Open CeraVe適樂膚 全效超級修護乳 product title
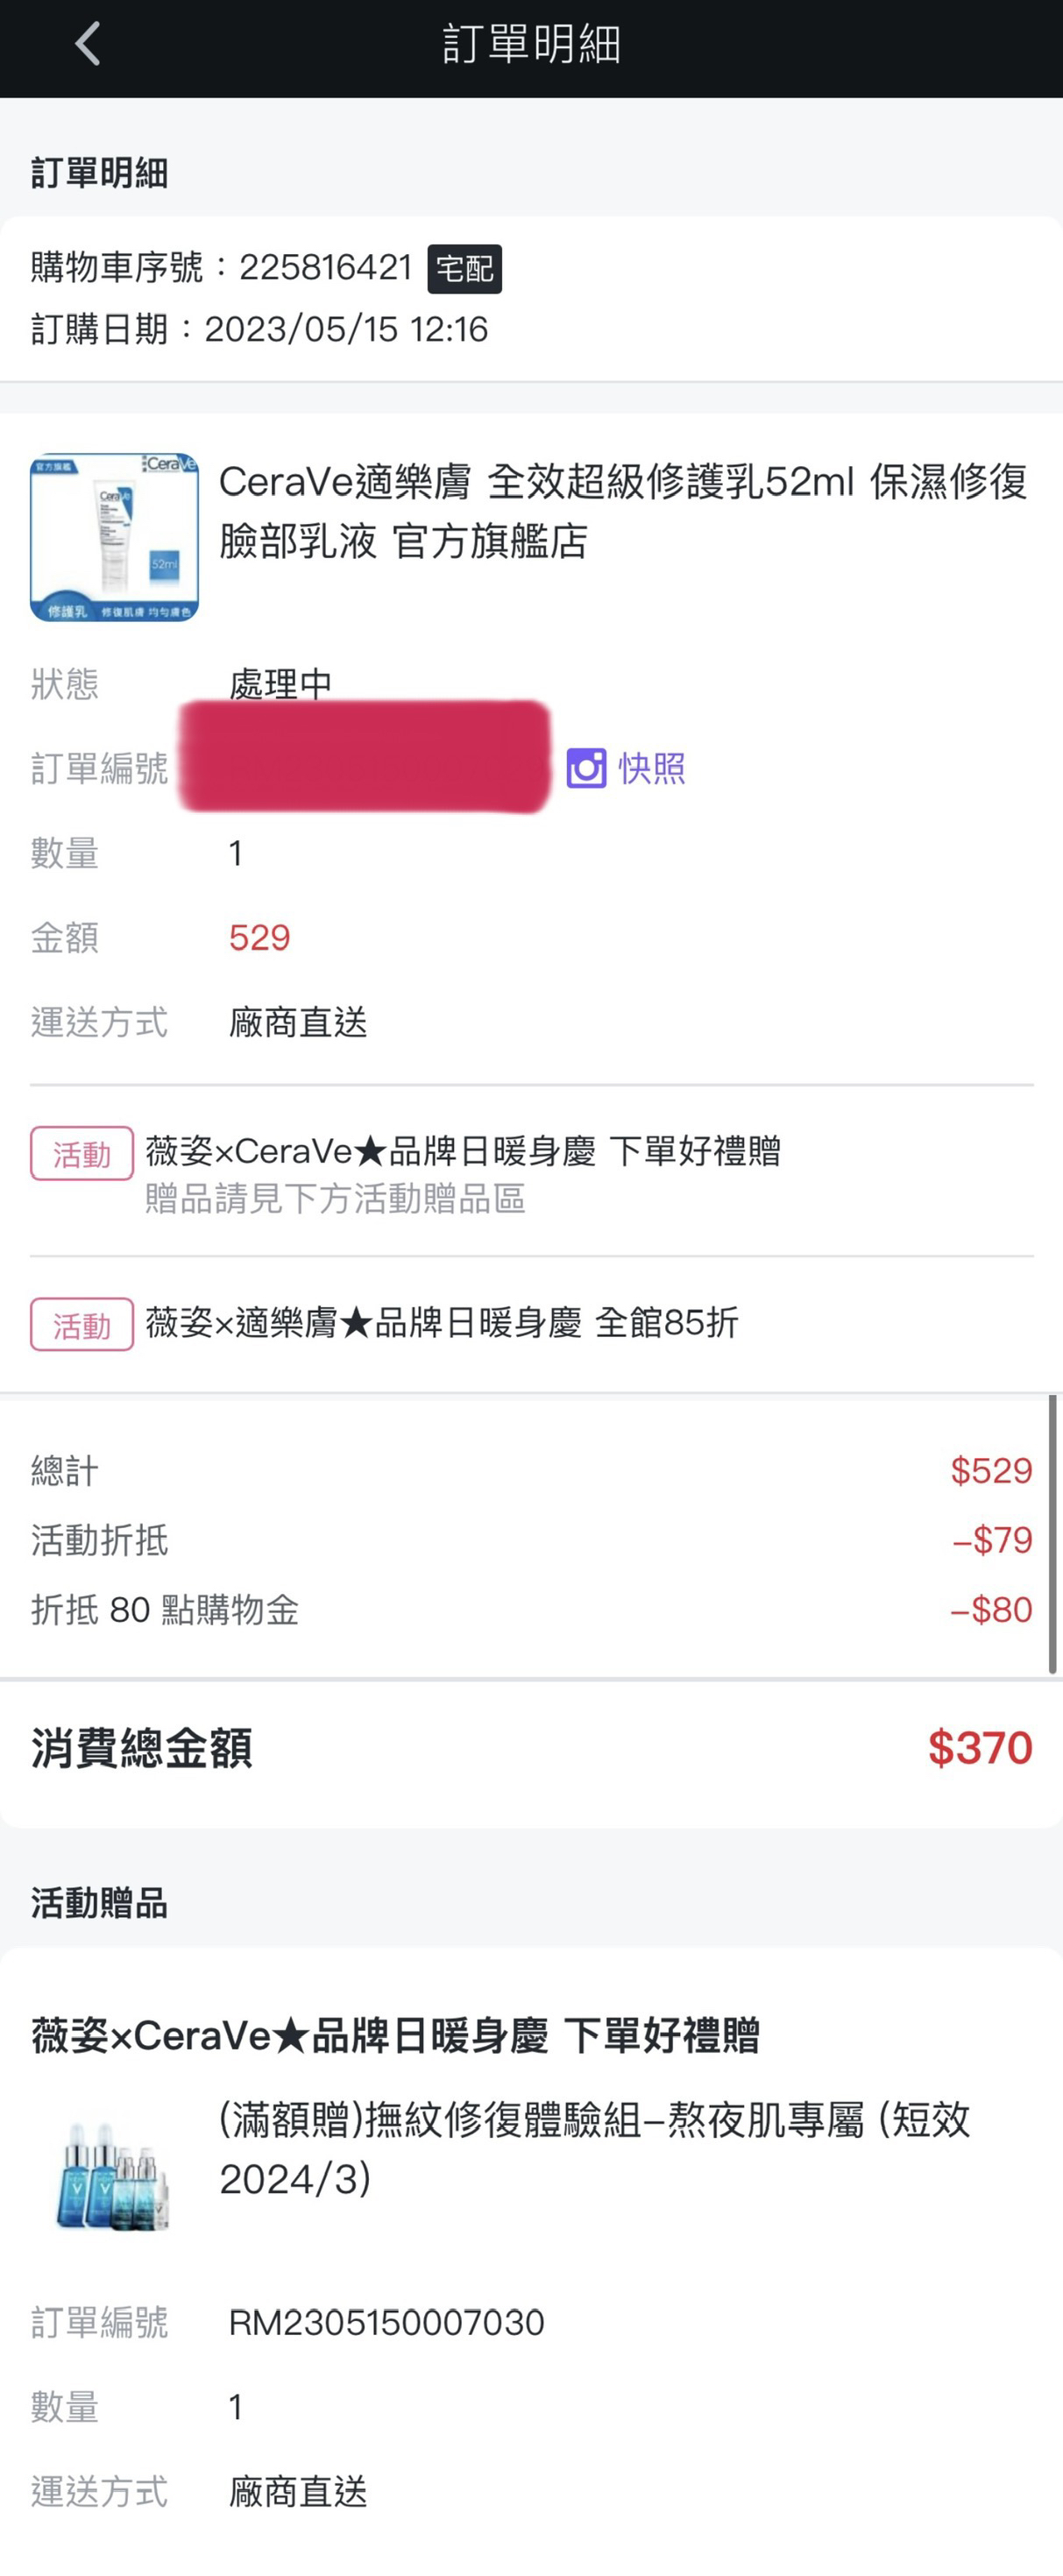 pos(624,511)
